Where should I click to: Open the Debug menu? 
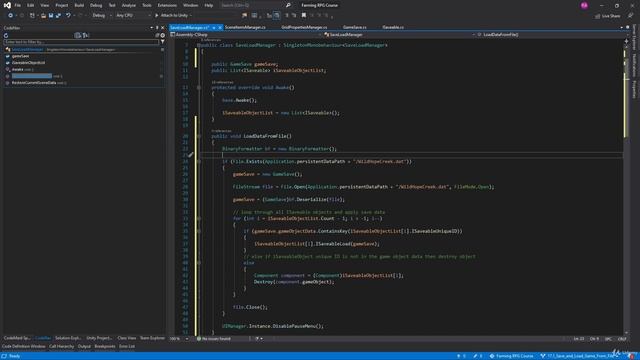point(96,5)
